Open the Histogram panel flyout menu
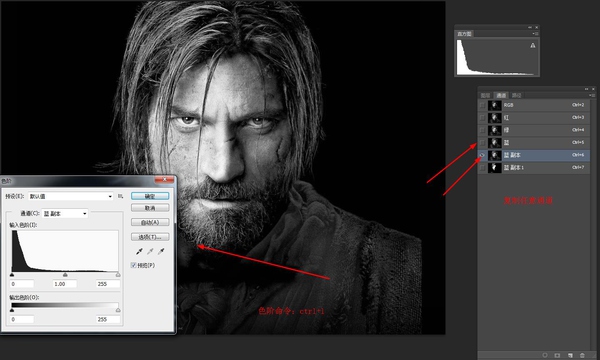 pos(535,34)
